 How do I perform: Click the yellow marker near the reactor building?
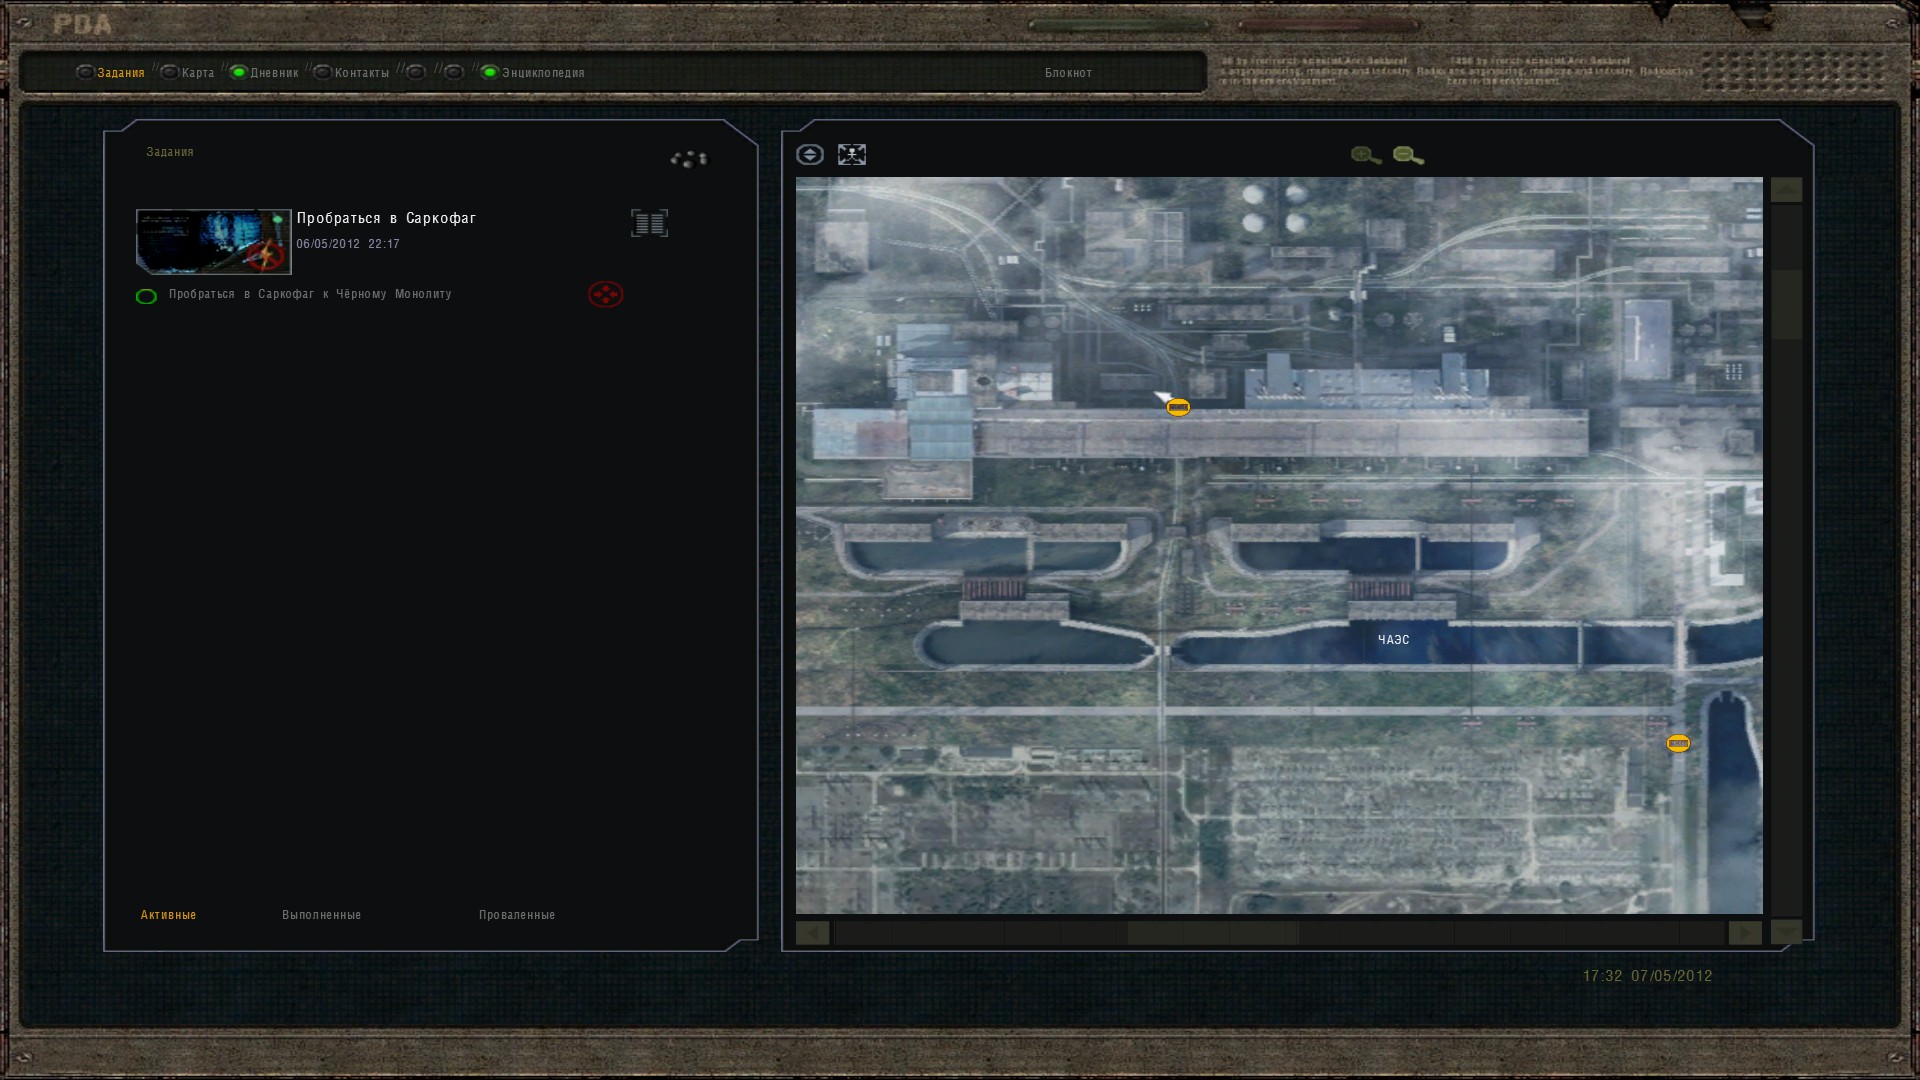click(1178, 407)
